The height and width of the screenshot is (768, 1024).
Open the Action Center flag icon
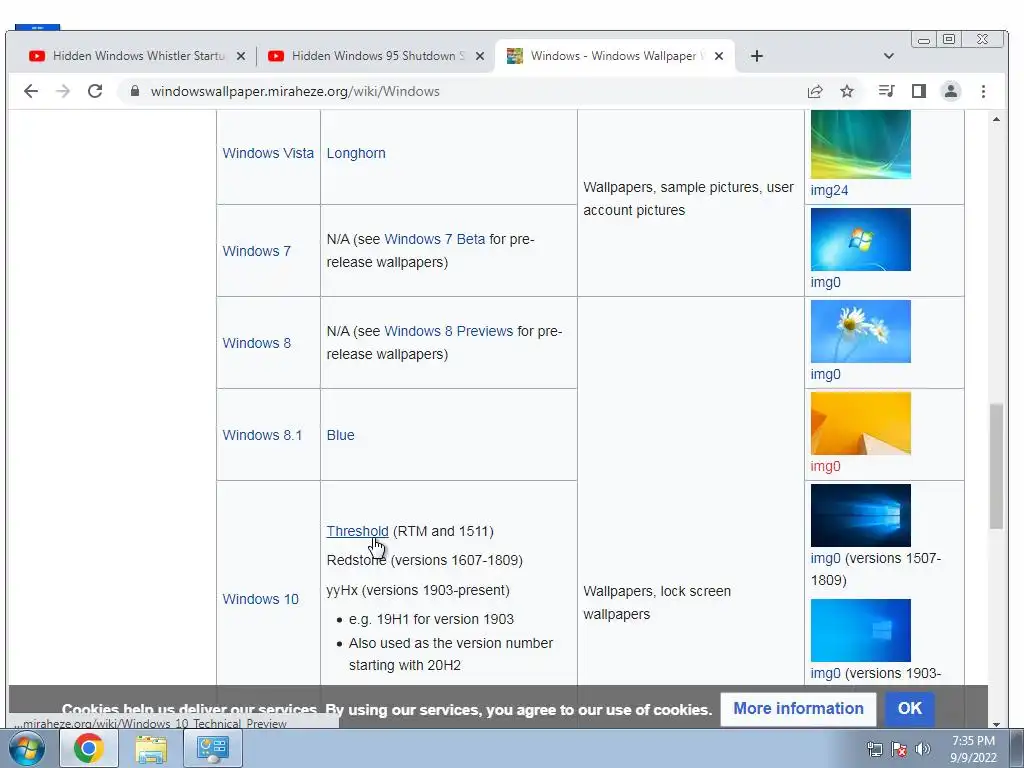899,749
